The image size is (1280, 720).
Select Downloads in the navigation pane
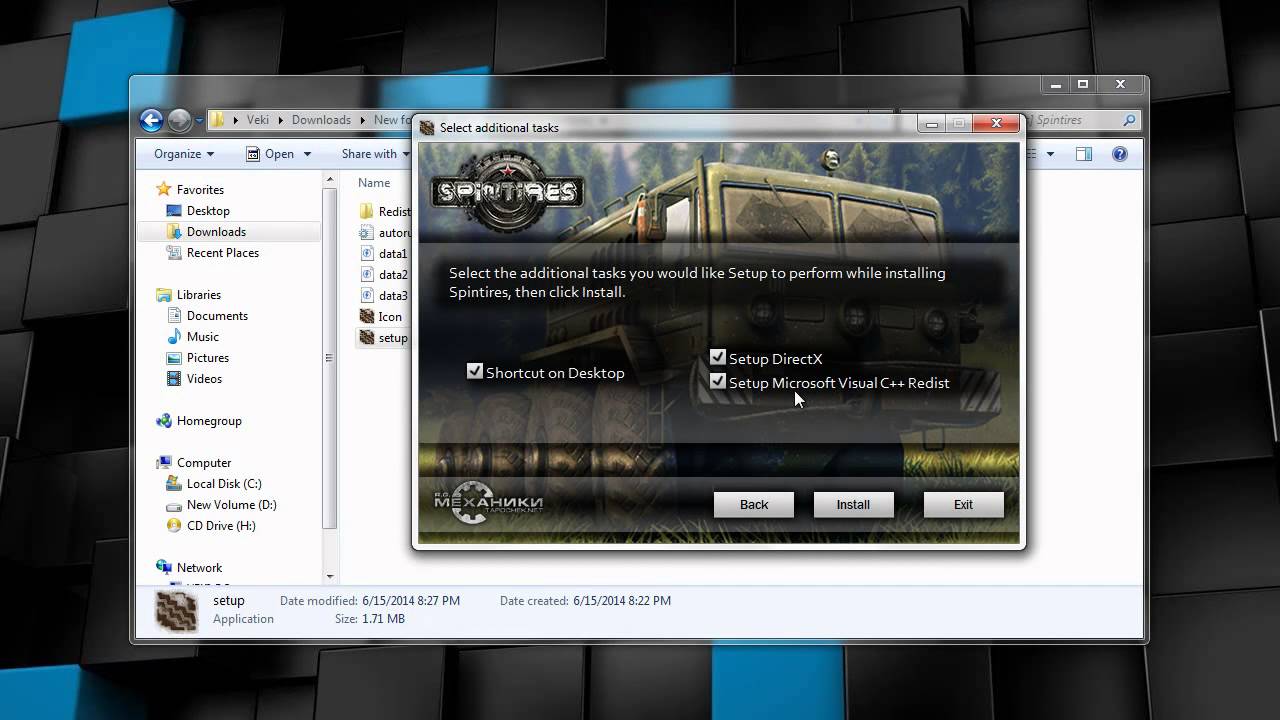[x=216, y=232]
